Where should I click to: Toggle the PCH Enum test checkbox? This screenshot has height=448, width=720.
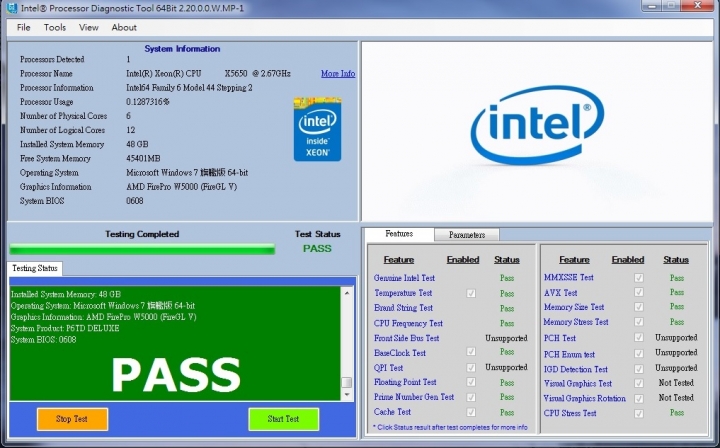pos(639,353)
